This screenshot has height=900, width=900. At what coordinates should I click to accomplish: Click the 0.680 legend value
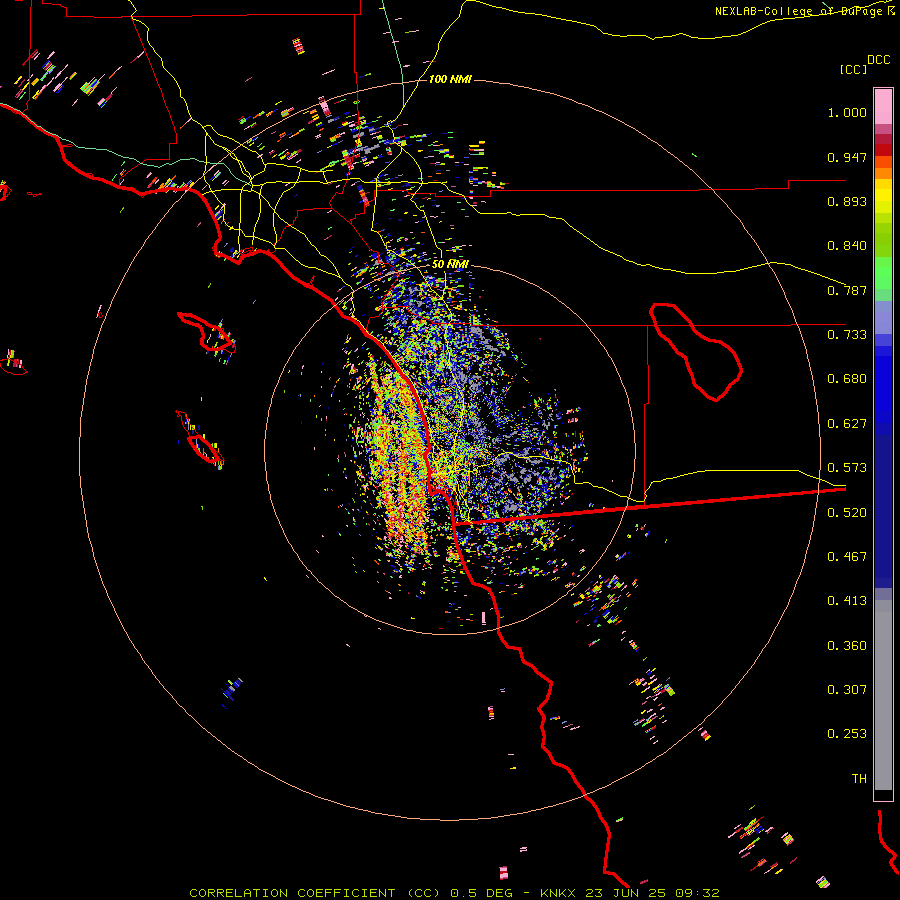click(x=847, y=379)
